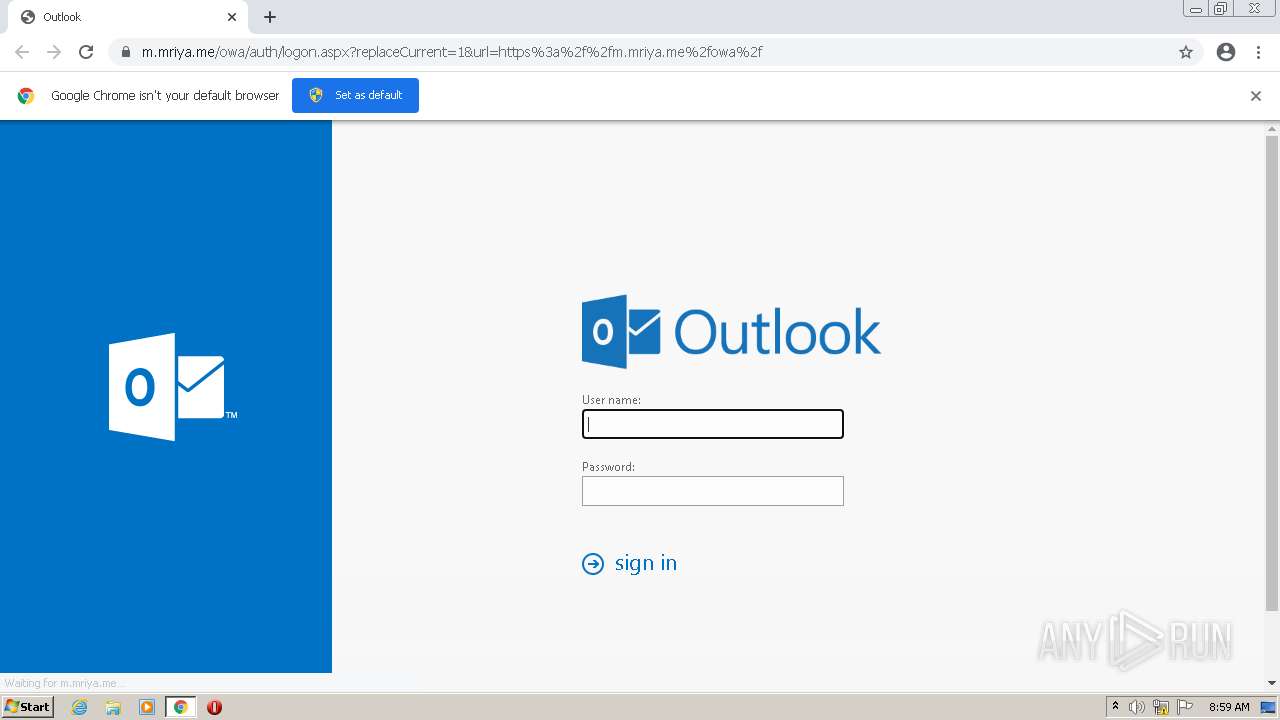Open file explorer from taskbar

pyautogui.click(x=113, y=707)
